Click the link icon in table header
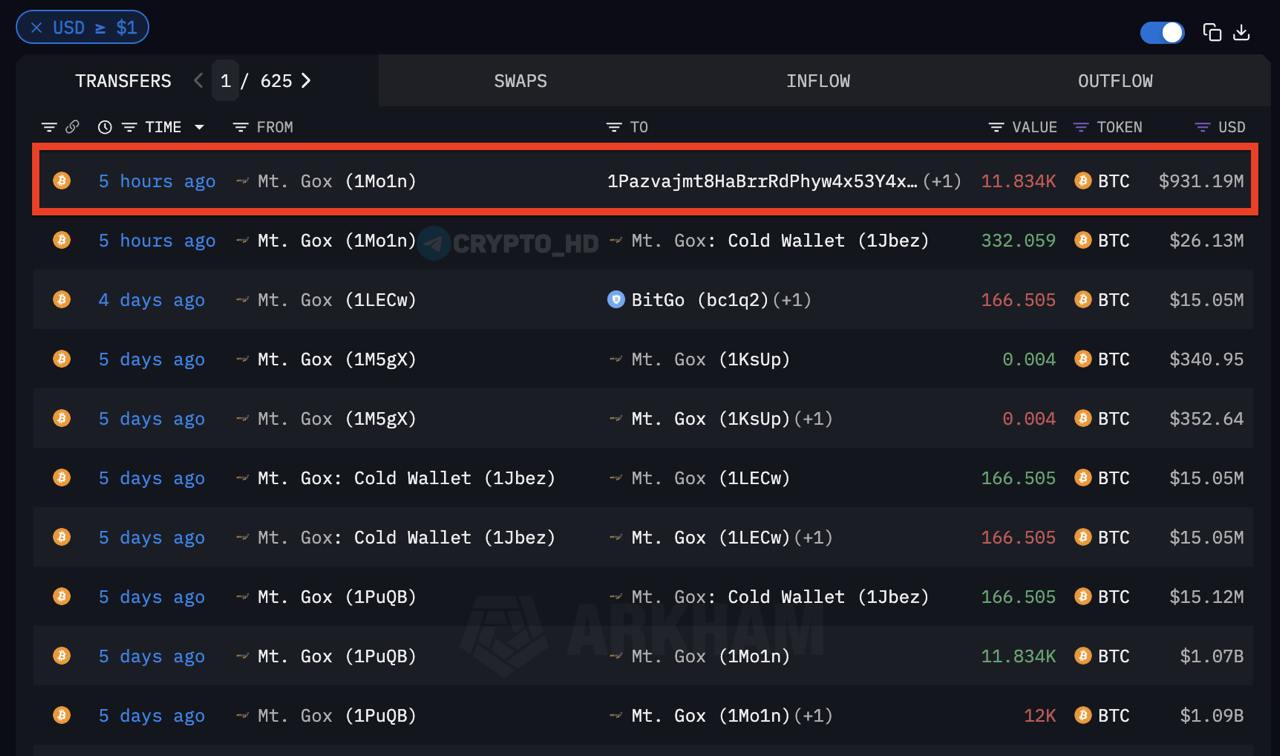 72,127
